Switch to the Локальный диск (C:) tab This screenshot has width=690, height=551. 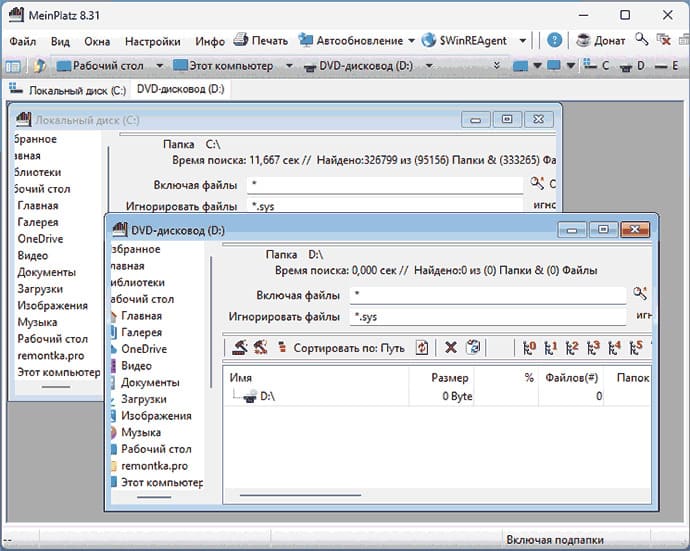(69, 90)
